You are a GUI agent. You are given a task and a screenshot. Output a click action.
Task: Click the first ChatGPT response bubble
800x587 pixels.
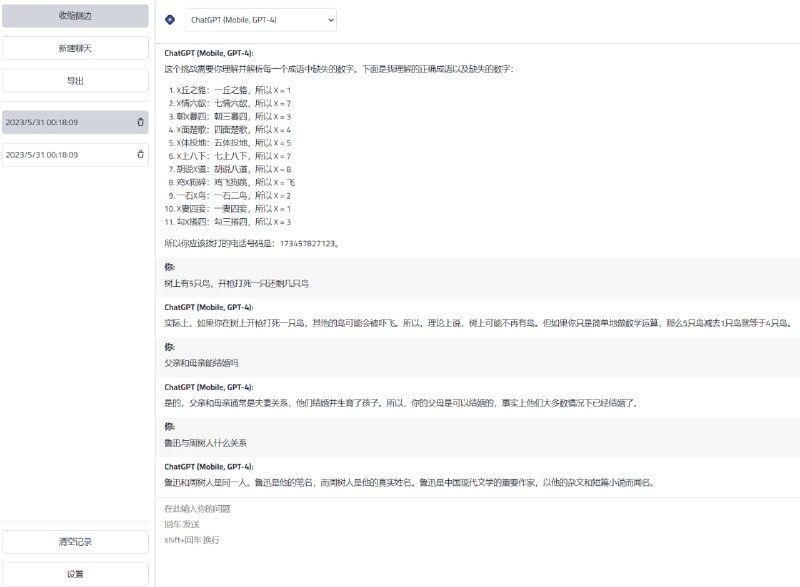click(400, 150)
